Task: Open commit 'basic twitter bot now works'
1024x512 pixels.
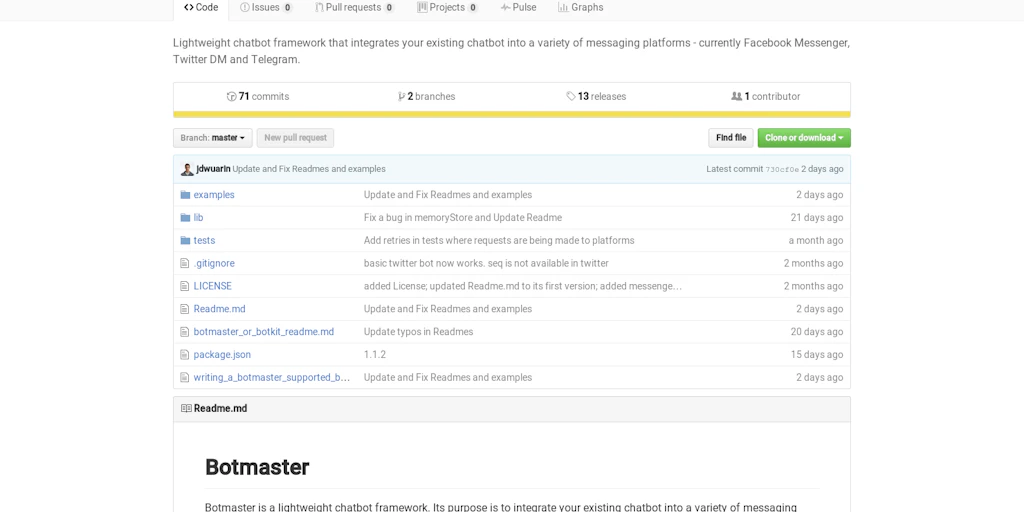Action: [486, 263]
